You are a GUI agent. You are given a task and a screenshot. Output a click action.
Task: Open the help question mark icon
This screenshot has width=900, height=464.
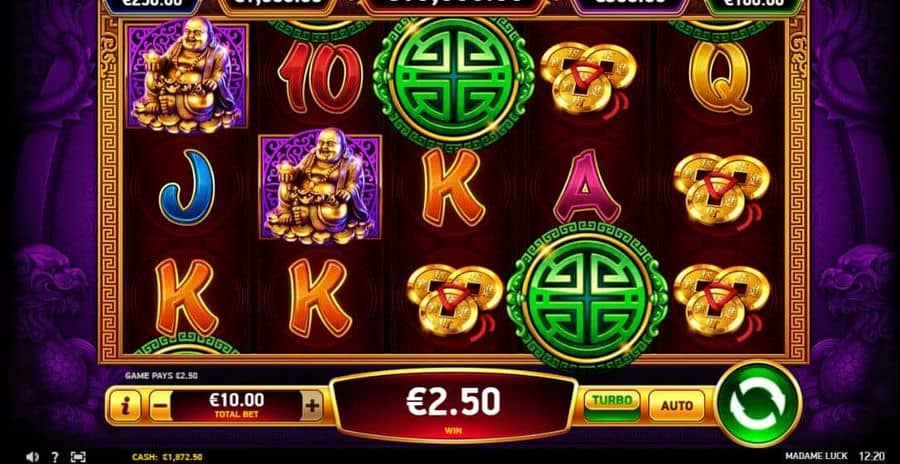coord(55,457)
